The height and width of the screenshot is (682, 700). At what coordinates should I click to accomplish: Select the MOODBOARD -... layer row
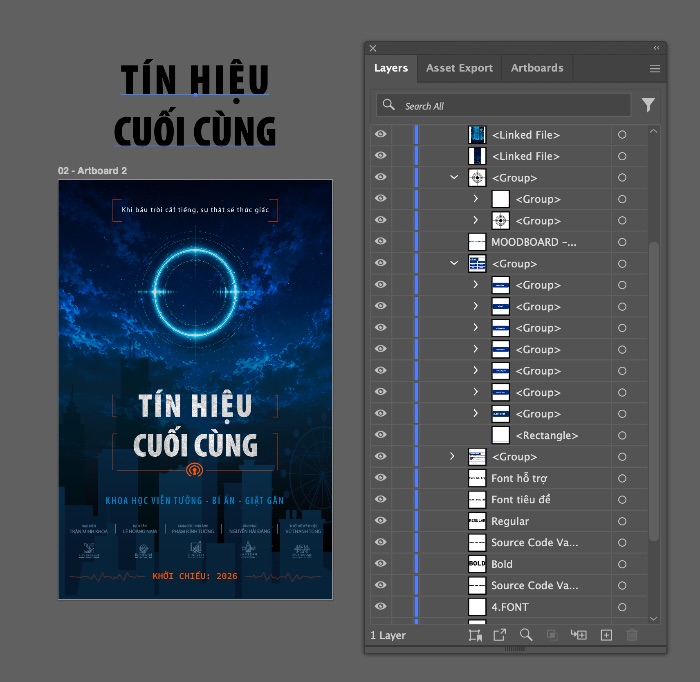(509, 242)
